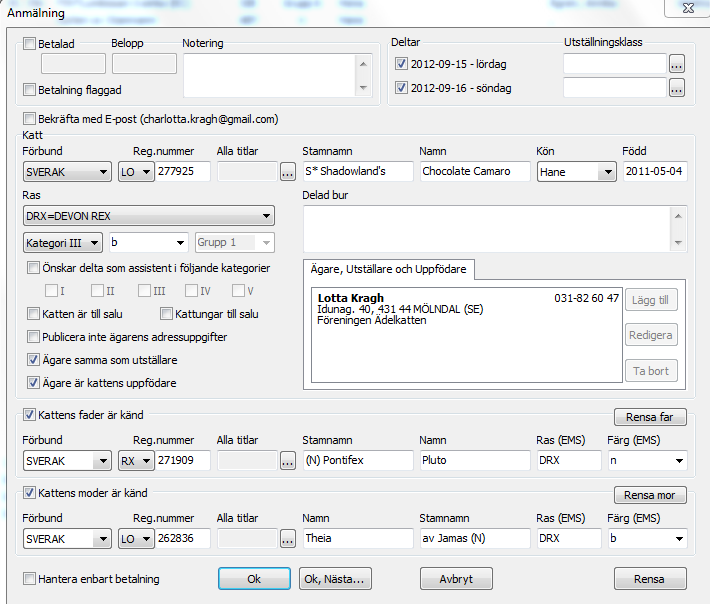The width and height of the screenshot is (710, 604).
Task: Click Stamnamn field S* Shadowland's
Action: pyautogui.click(x=358, y=171)
